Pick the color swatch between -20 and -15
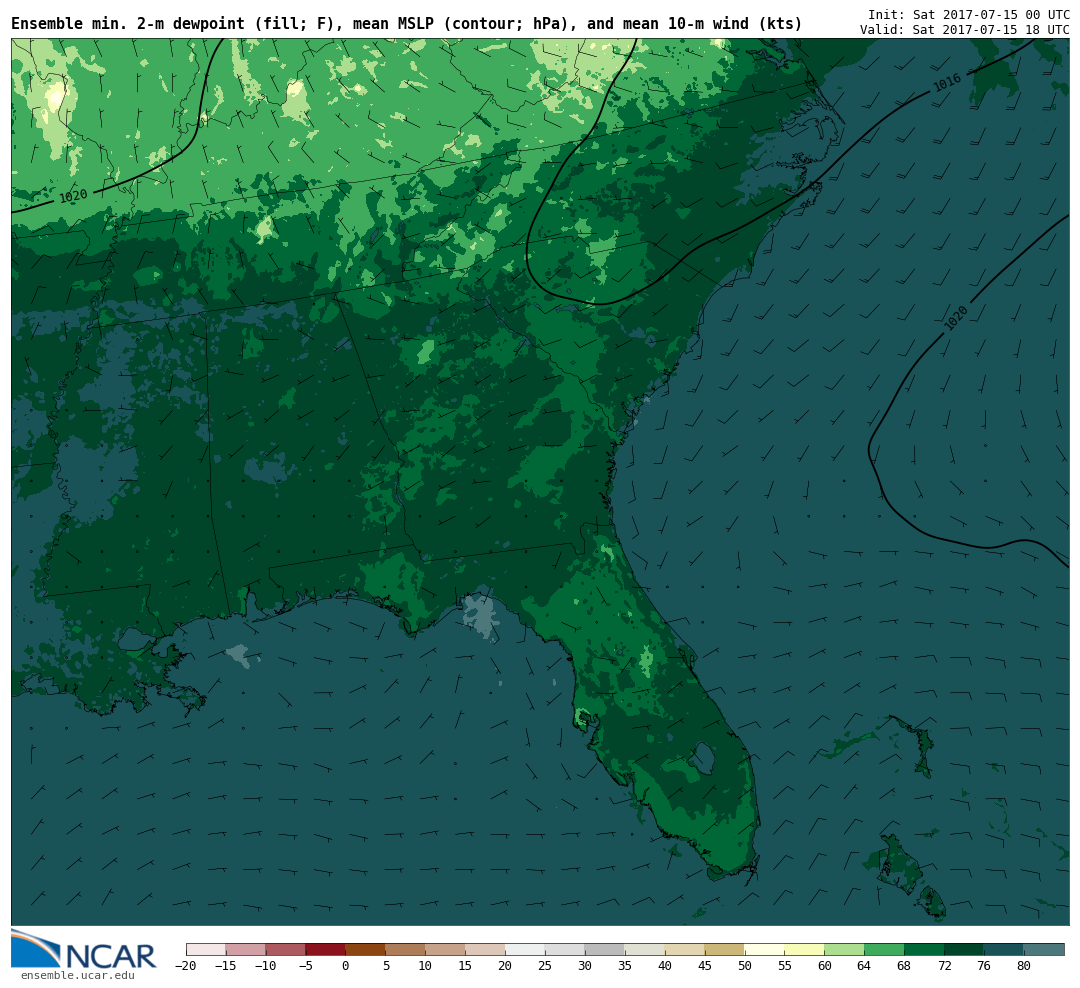The width and height of the screenshot is (1080, 988). [x=206, y=949]
